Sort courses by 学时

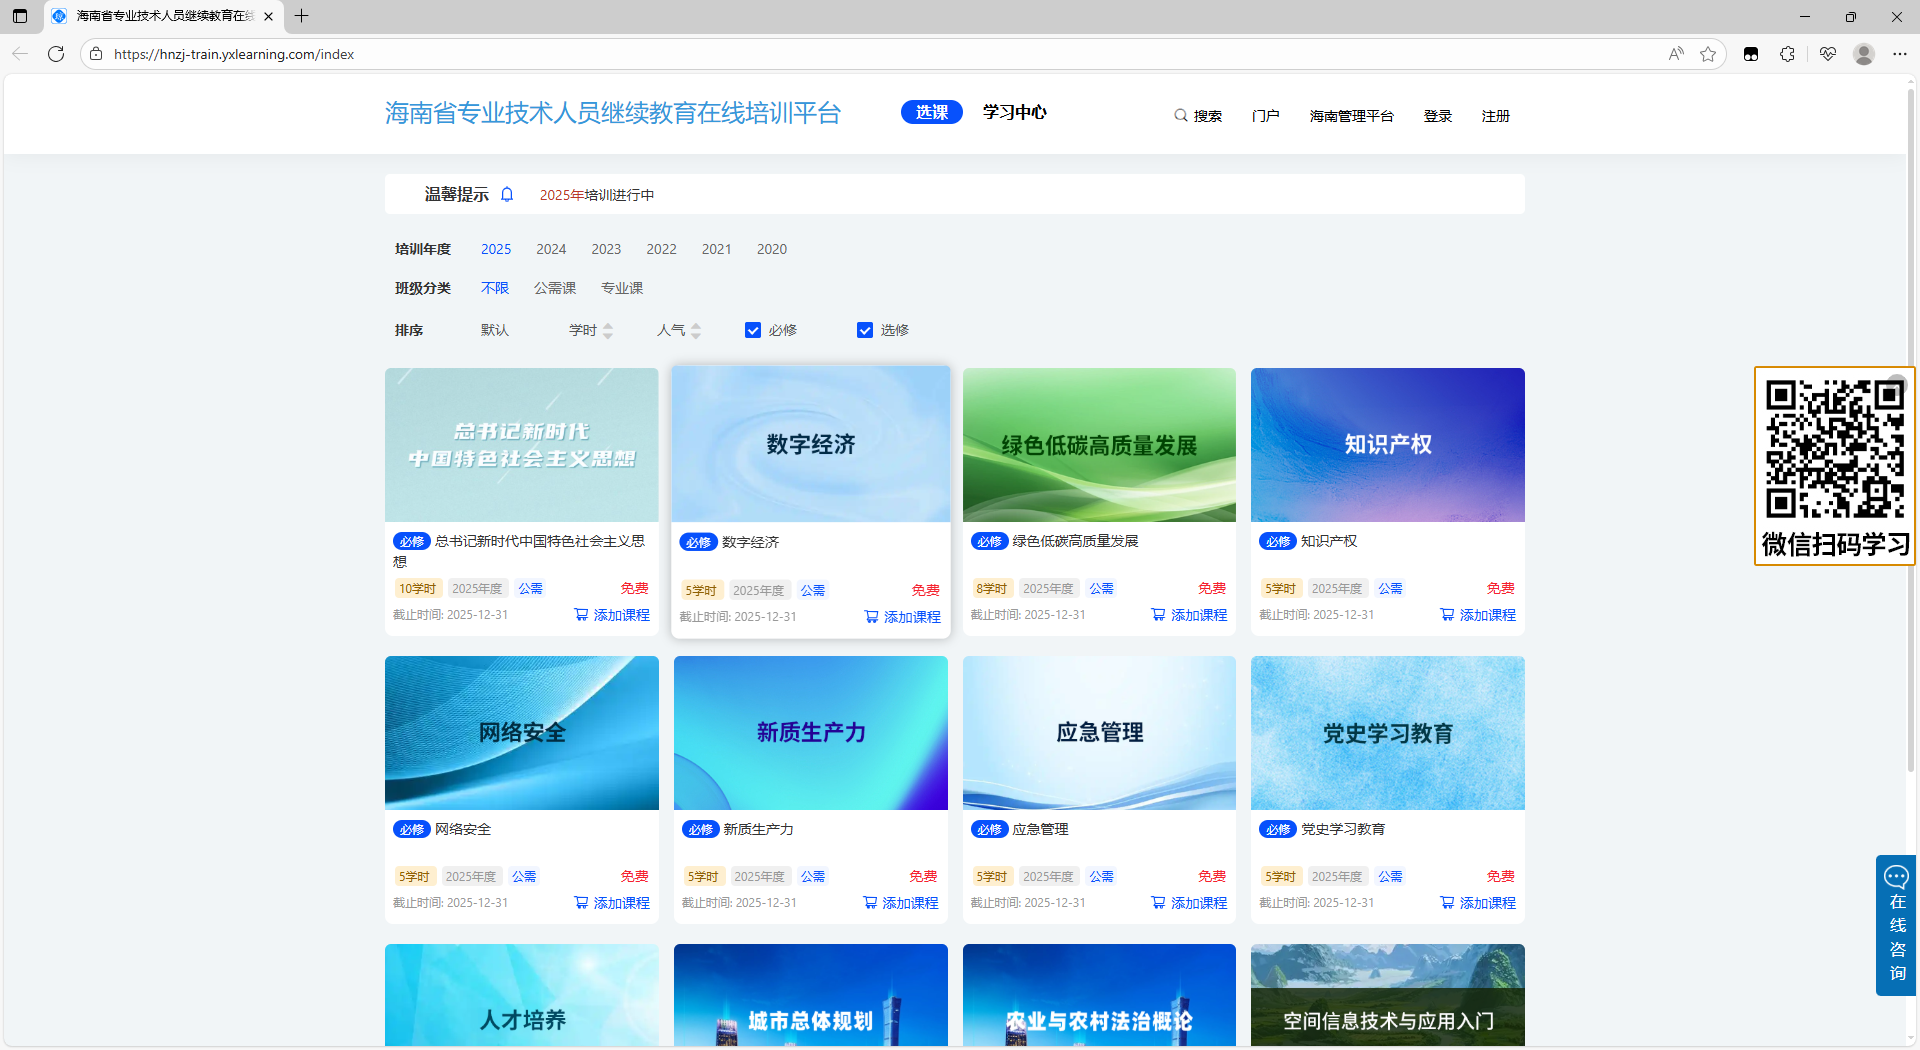click(591, 330)
